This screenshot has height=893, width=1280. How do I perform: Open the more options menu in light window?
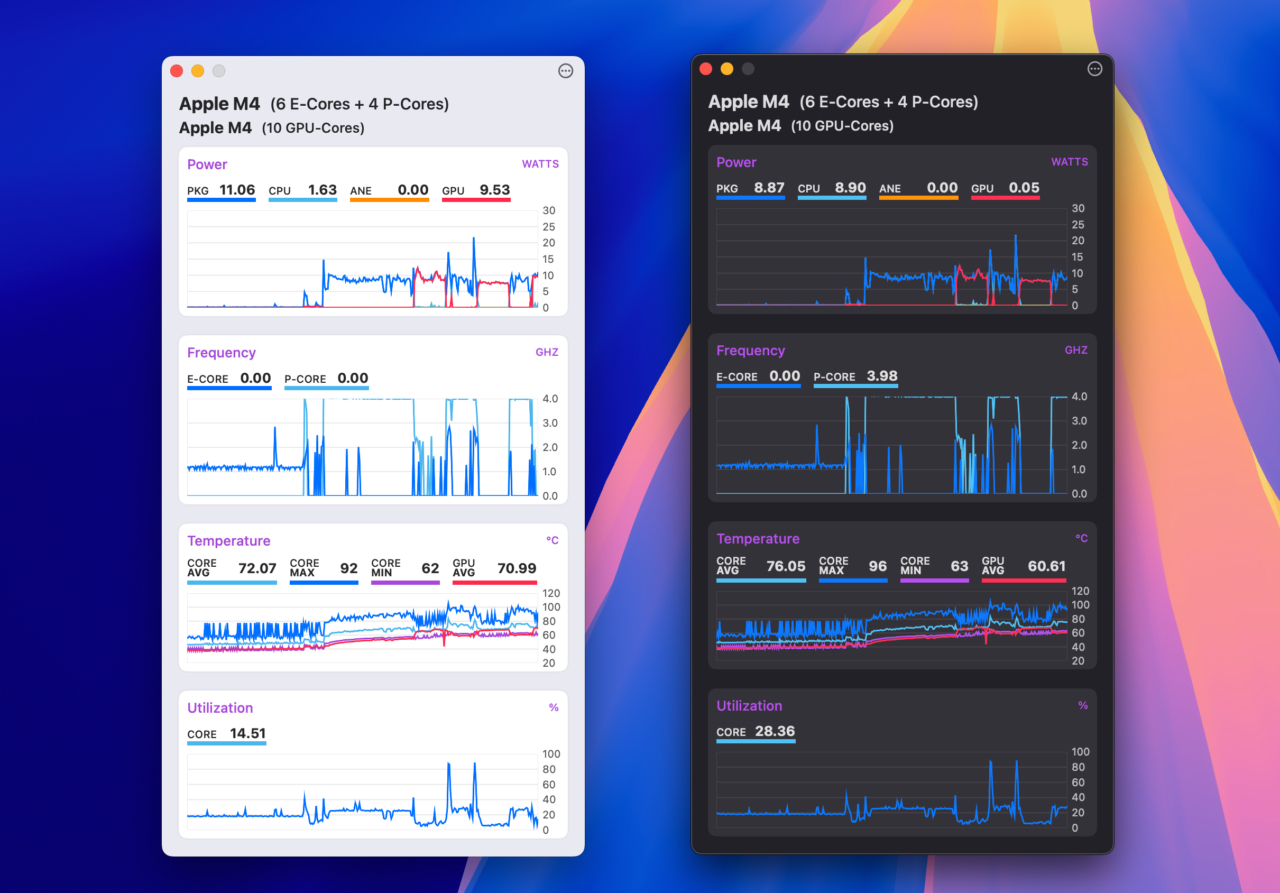point(565,71)
